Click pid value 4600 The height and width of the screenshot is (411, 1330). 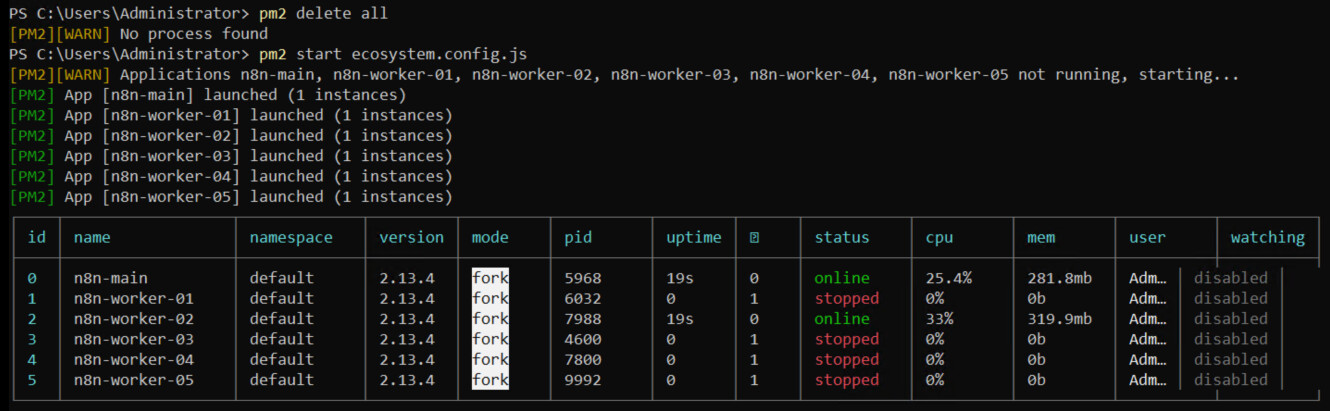[583, 339]
